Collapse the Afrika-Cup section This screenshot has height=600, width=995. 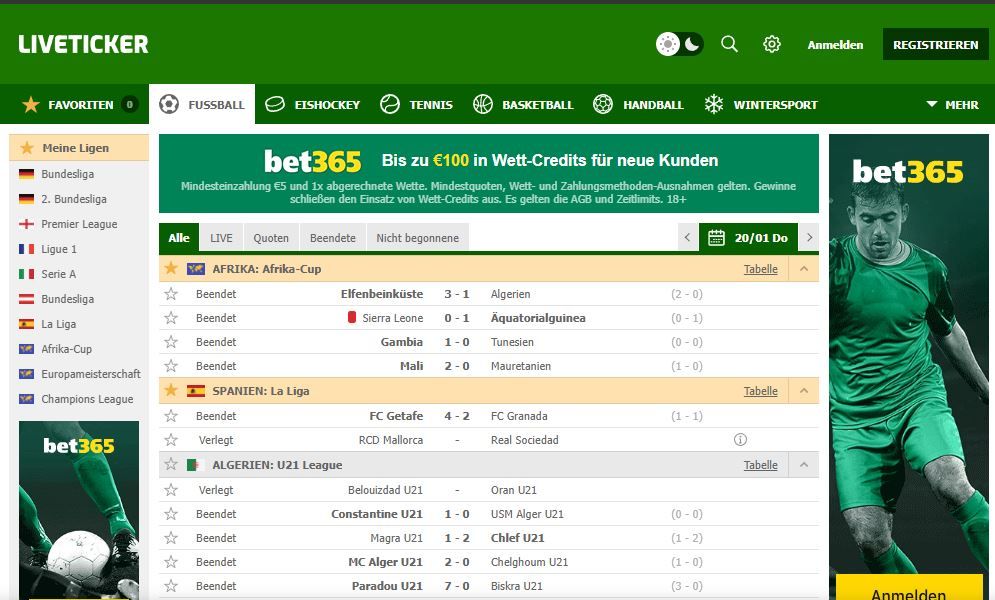[804, 269]
